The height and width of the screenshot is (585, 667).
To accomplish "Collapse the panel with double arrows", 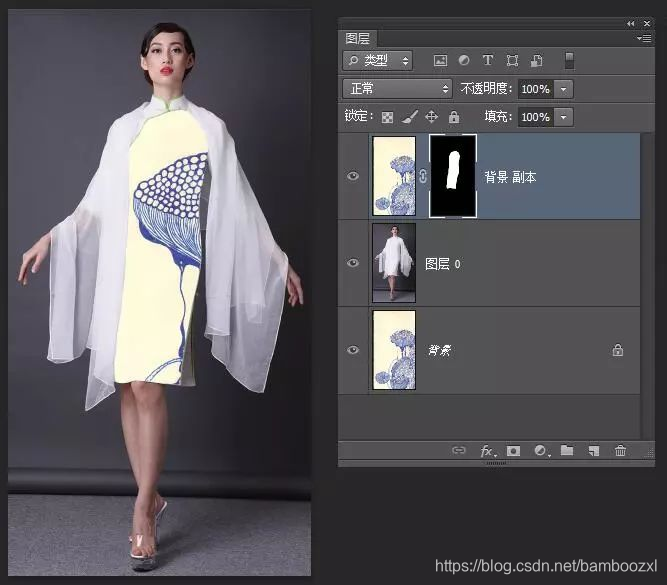I will tap(630, 23).
